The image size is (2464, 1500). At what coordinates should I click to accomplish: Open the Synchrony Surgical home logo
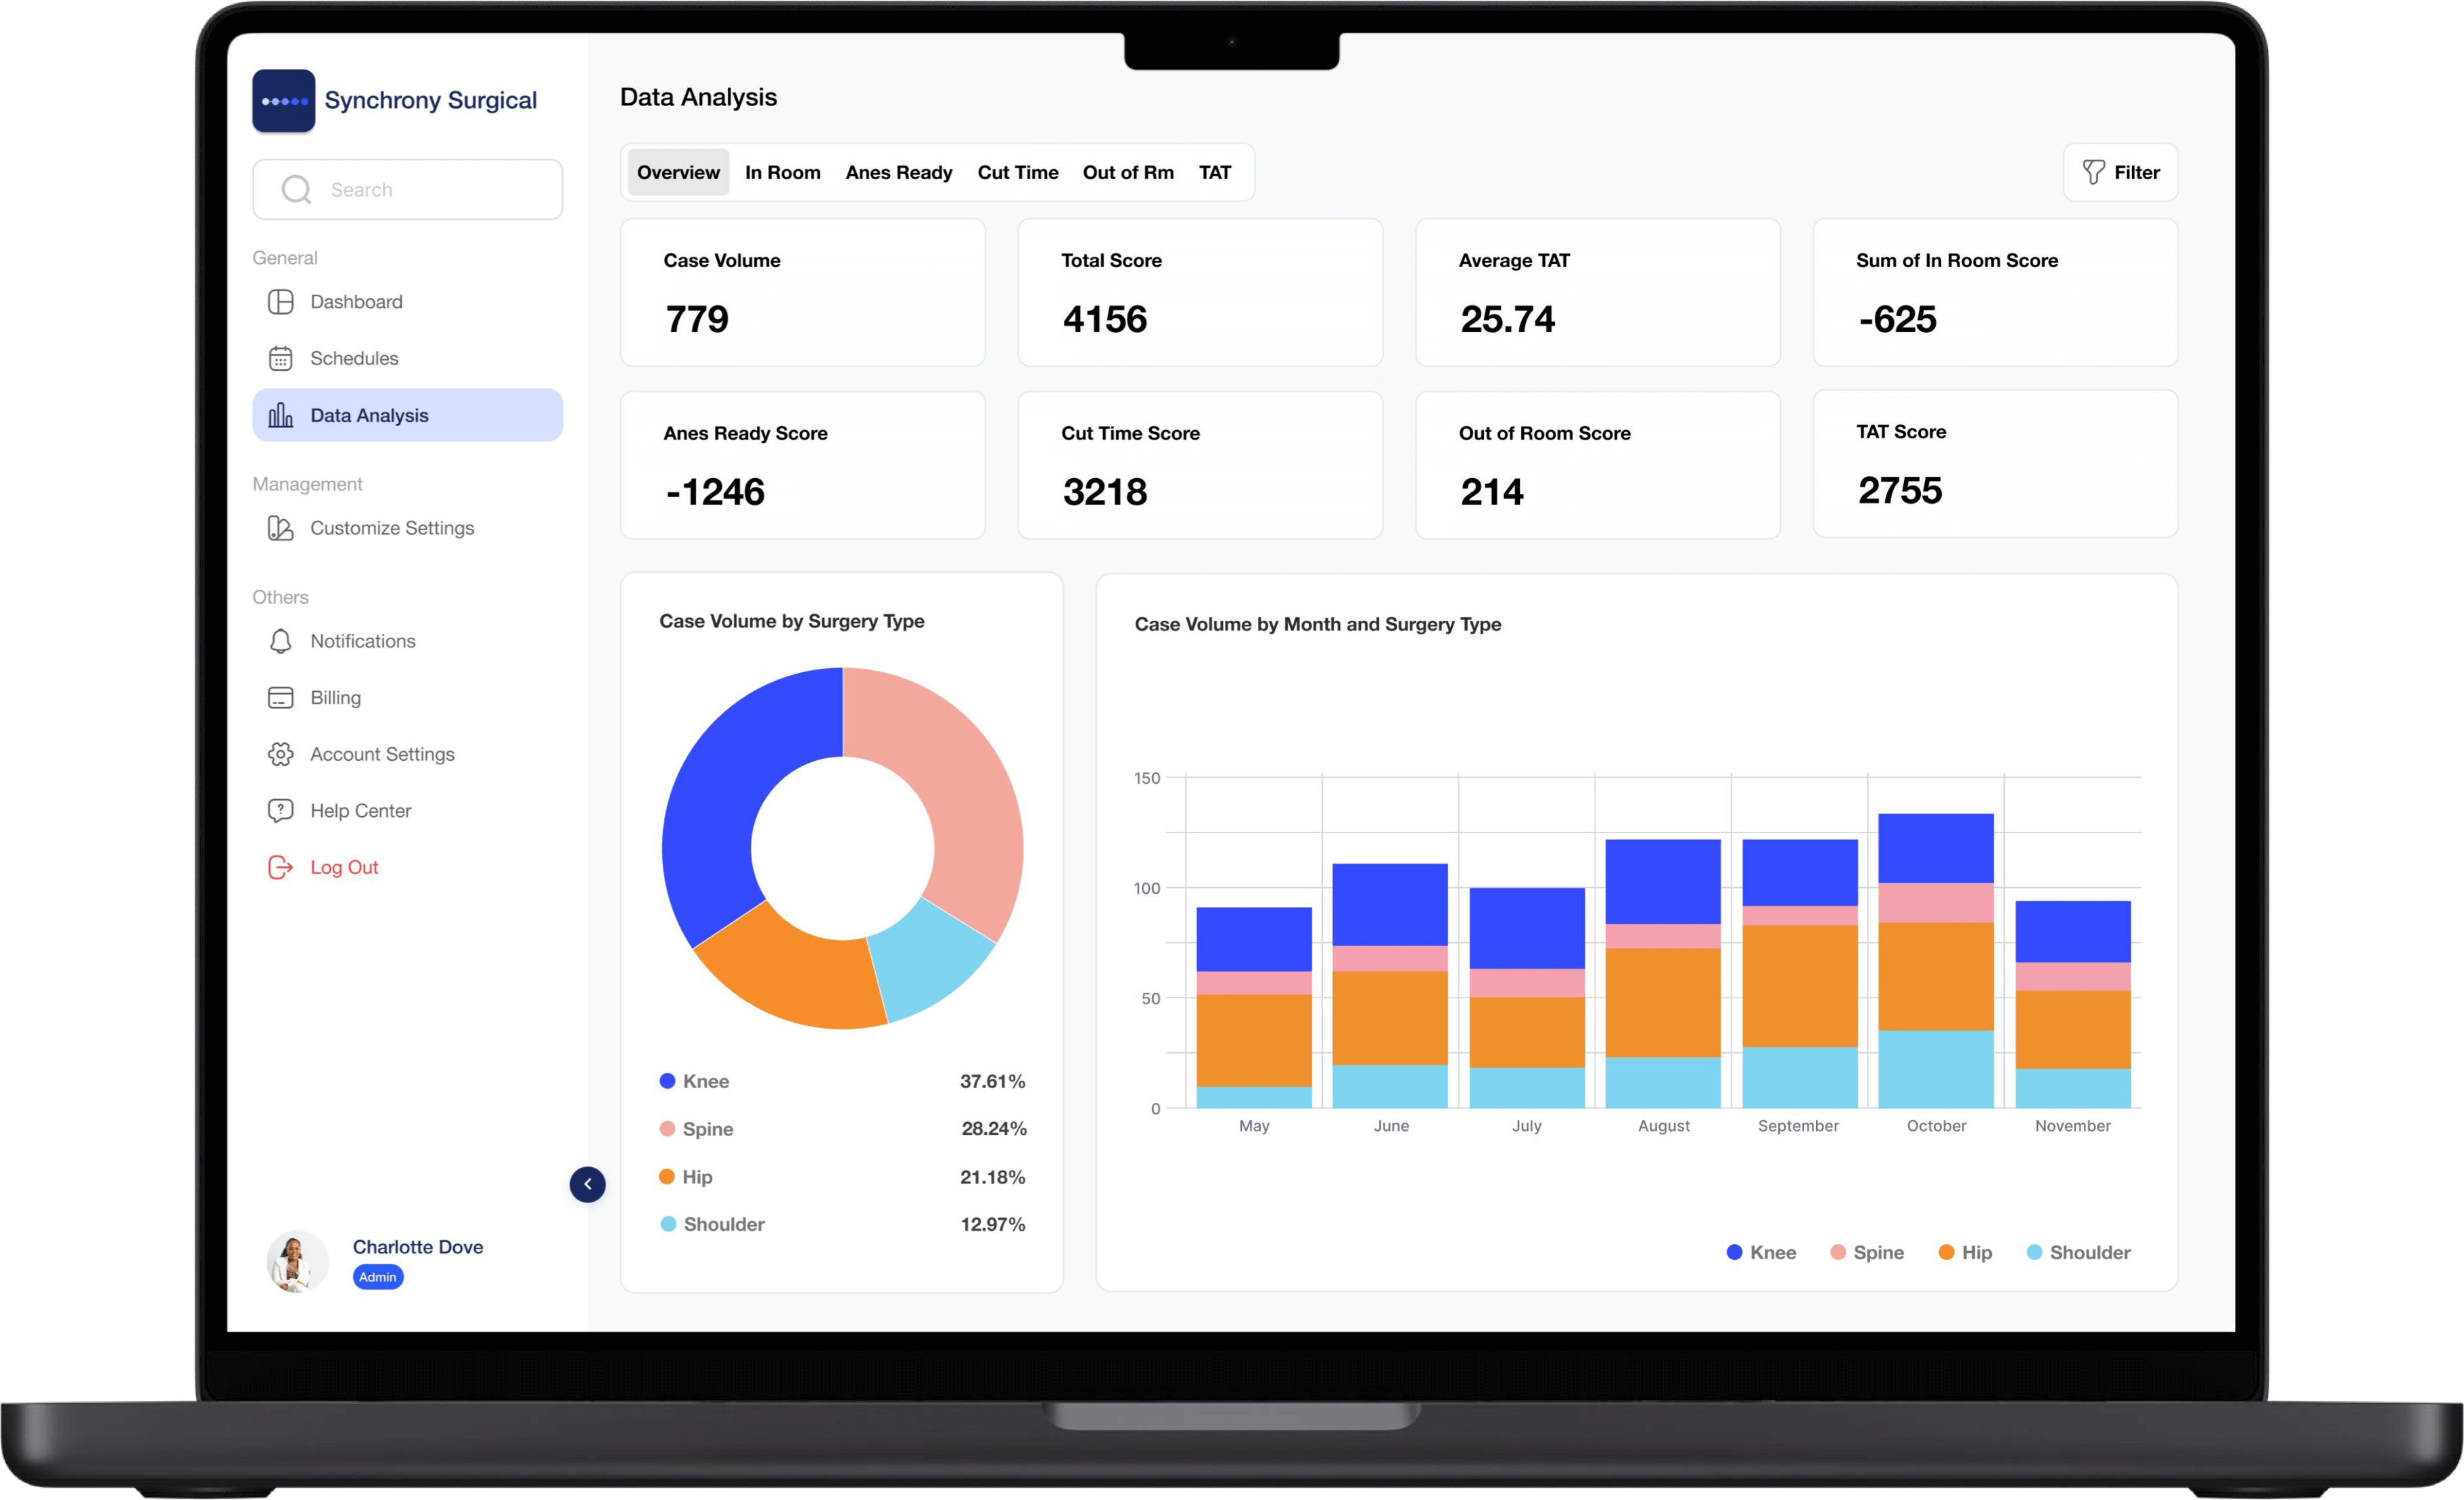396,100
